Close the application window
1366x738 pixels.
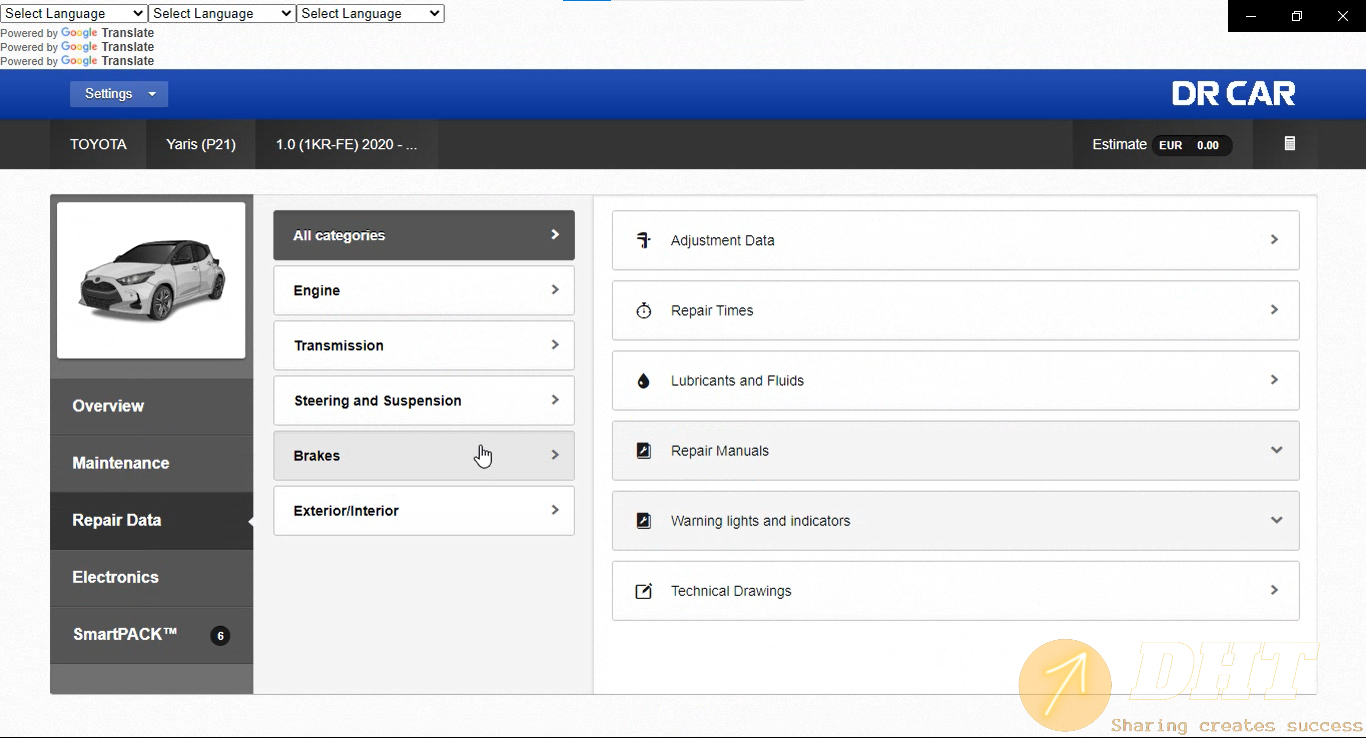point(1343,16)
